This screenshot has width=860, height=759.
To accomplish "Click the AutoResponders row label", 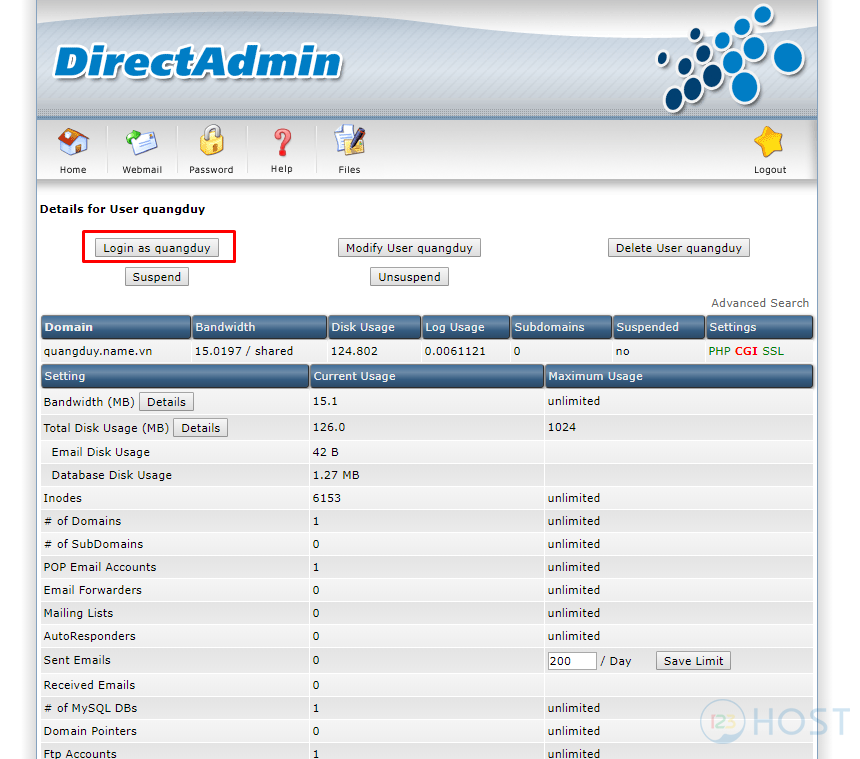I will tap(89, 637).
